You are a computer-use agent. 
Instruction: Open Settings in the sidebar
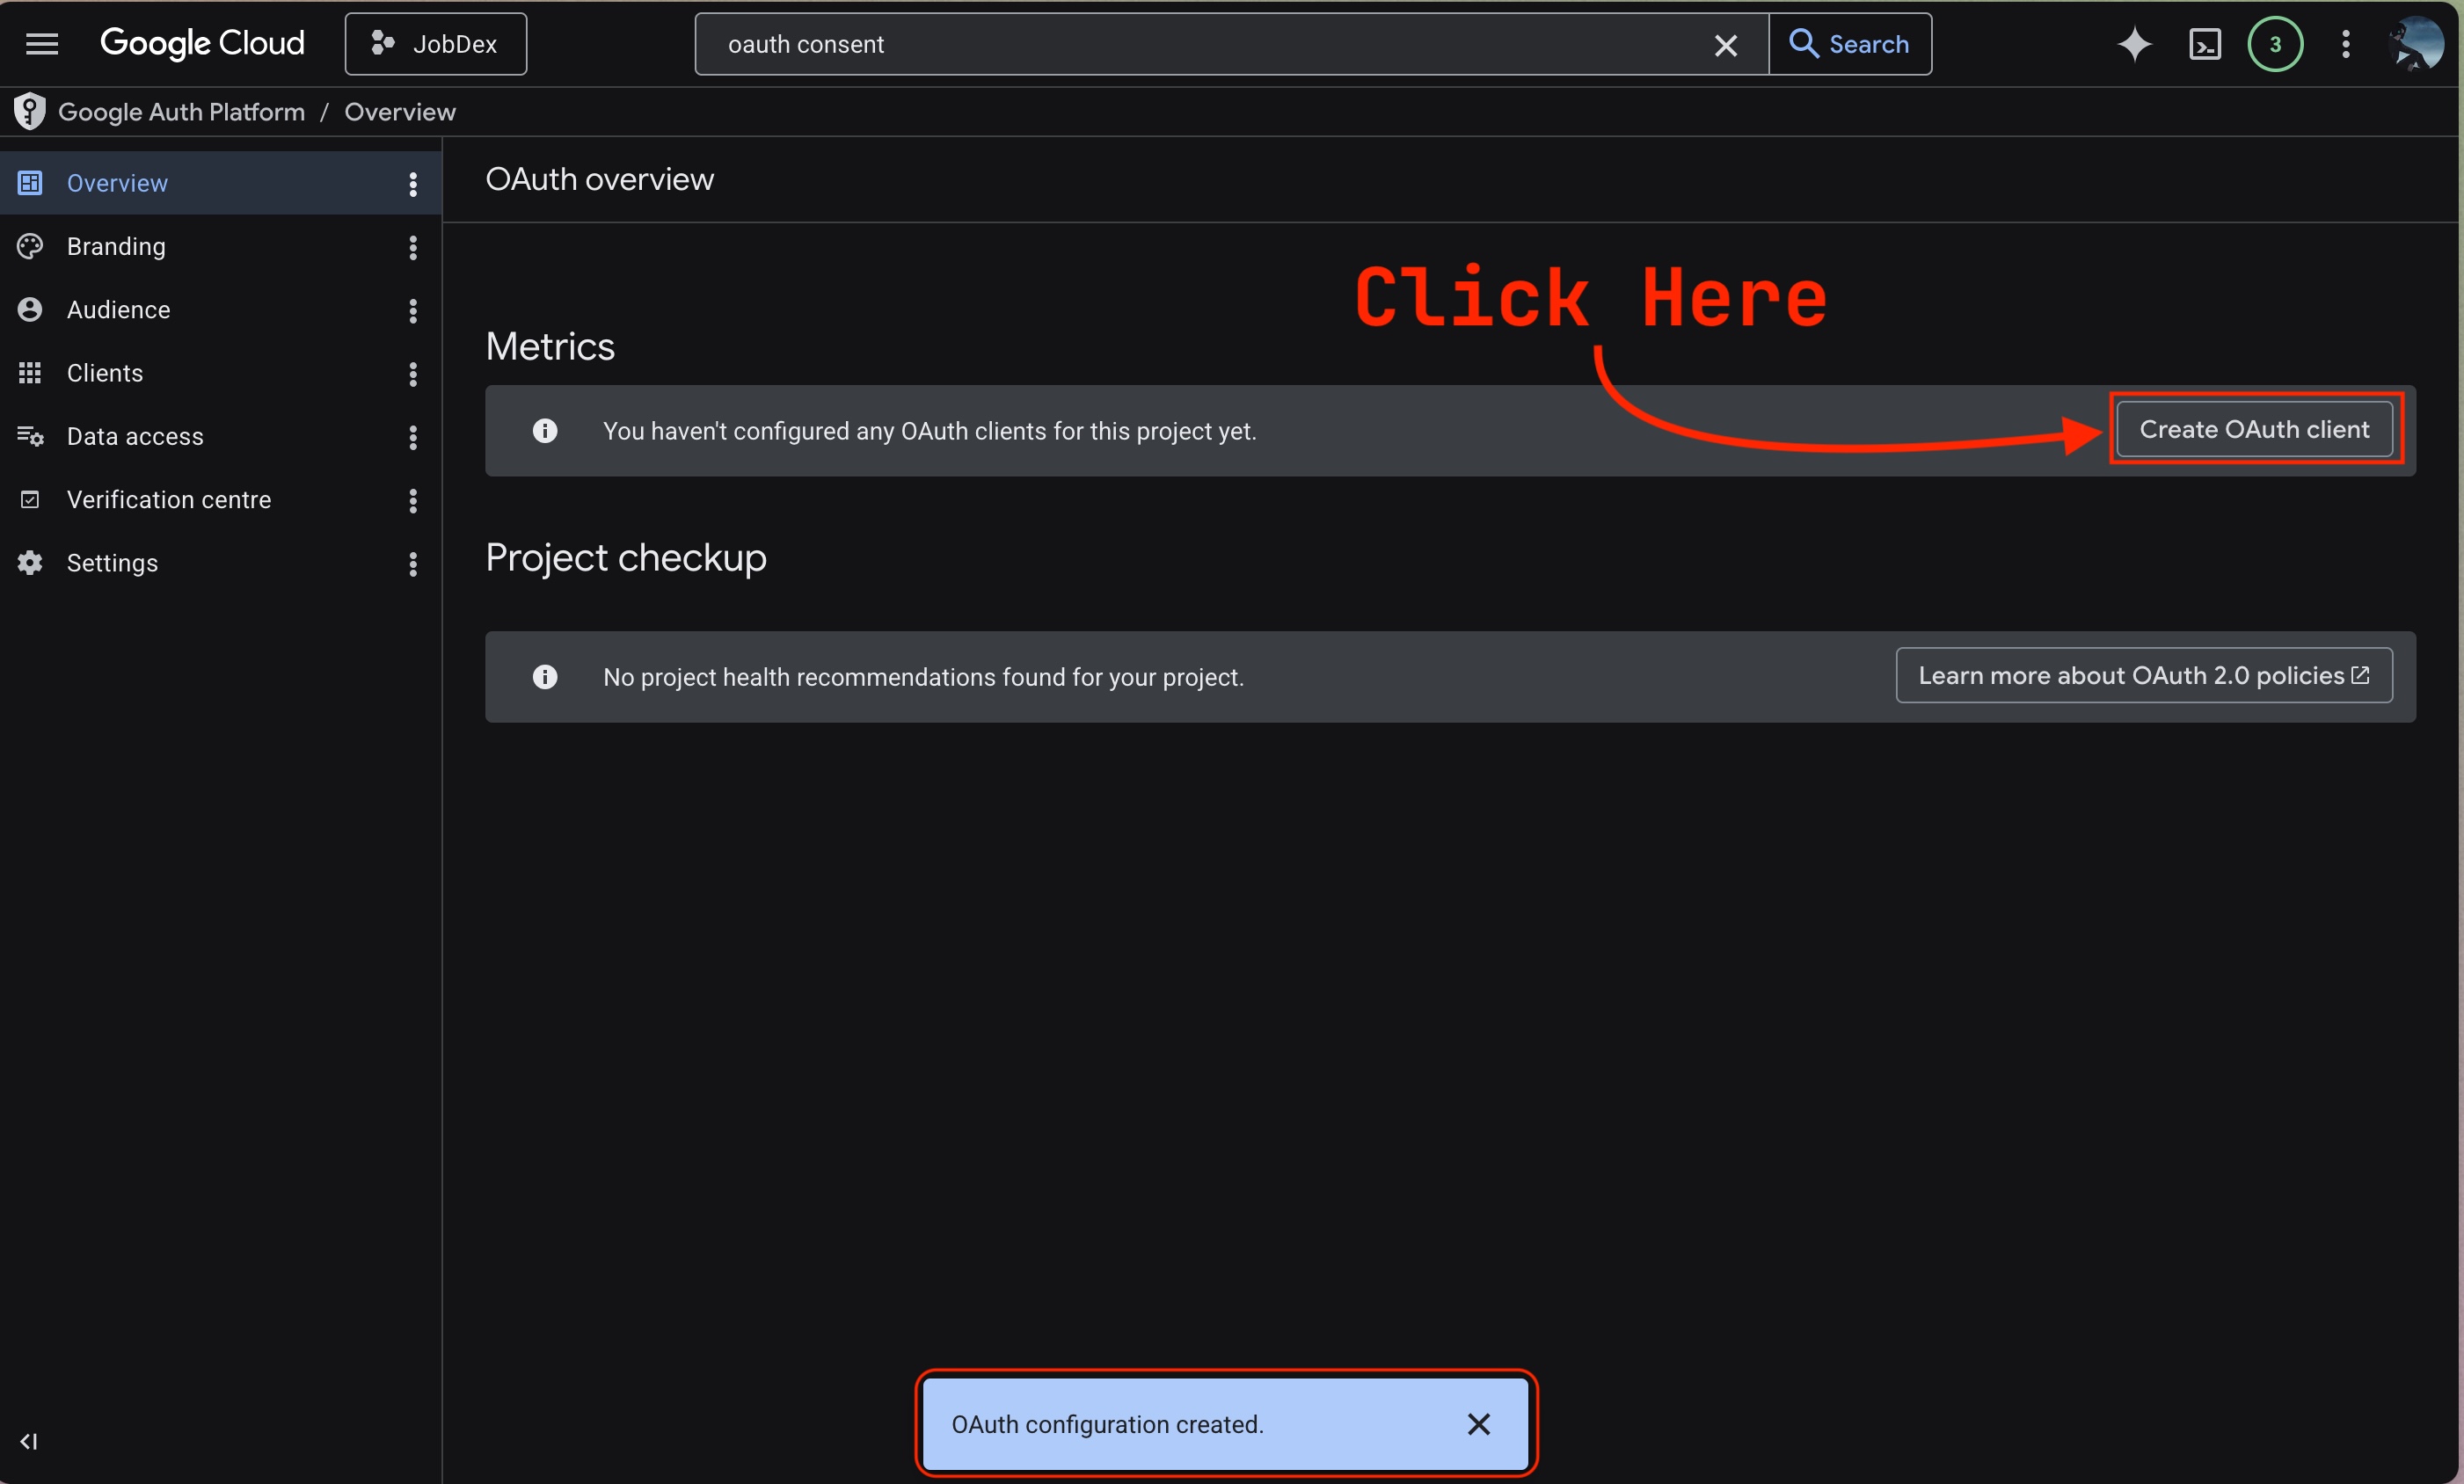pyautogui.click(x=220, y=563)
